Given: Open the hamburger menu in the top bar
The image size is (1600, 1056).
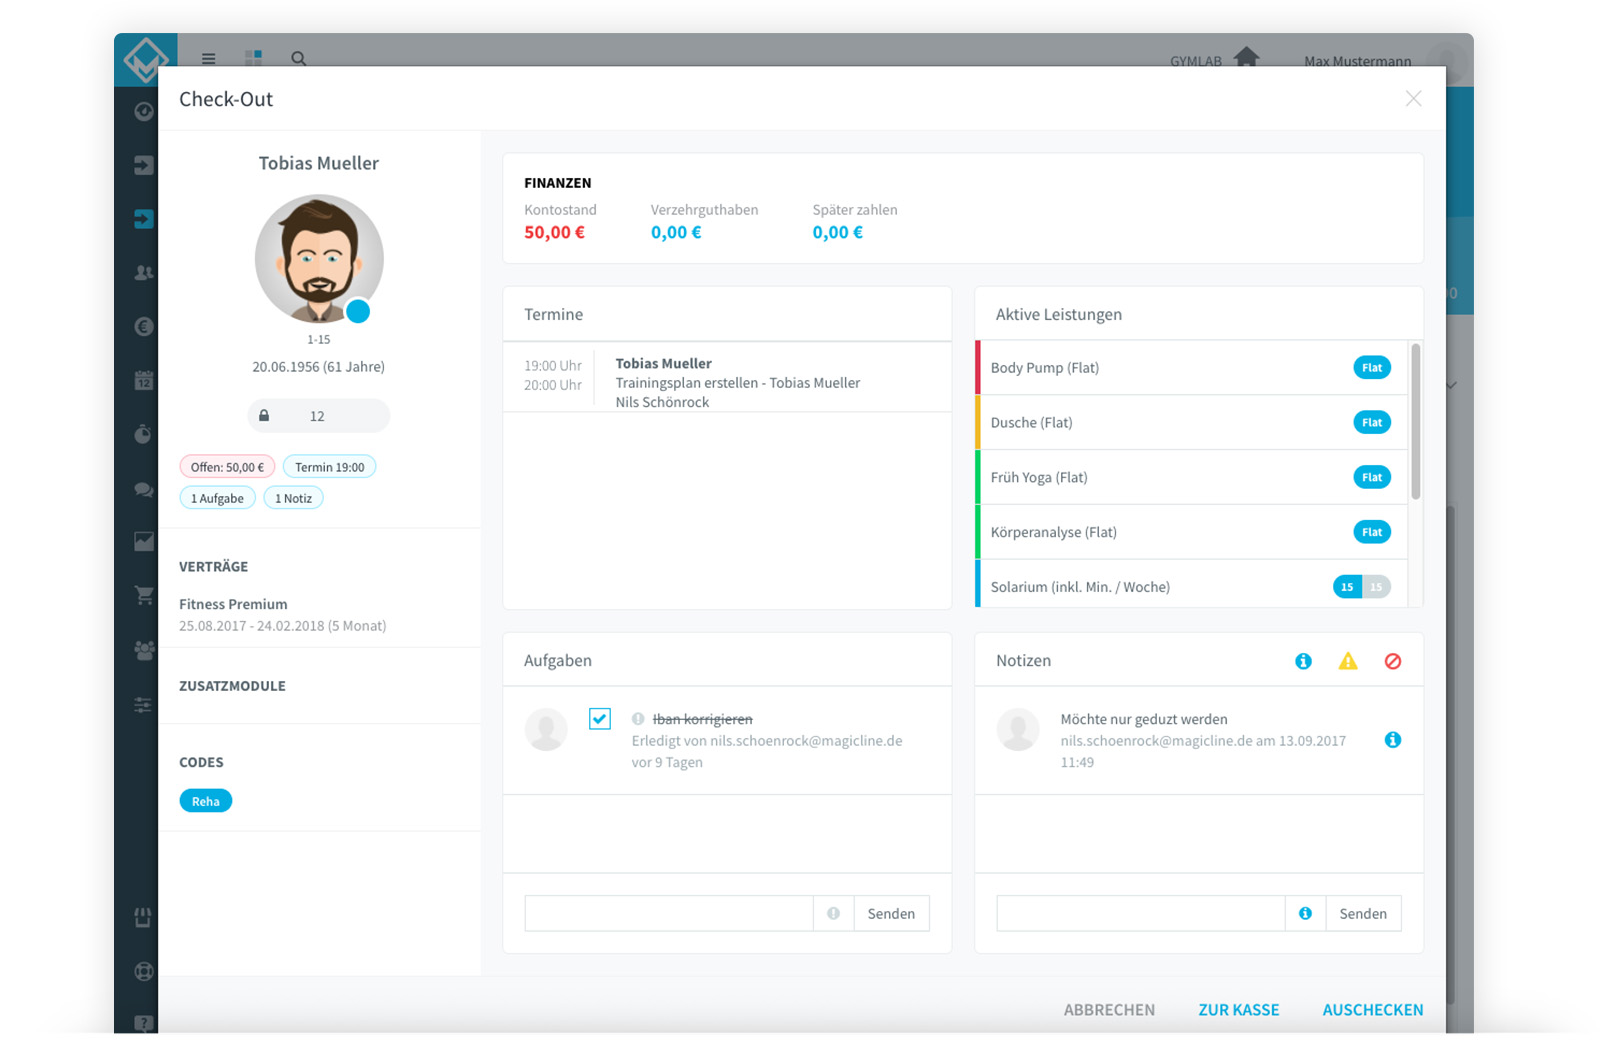Looking at the screenshot, I should coord(208,58).
